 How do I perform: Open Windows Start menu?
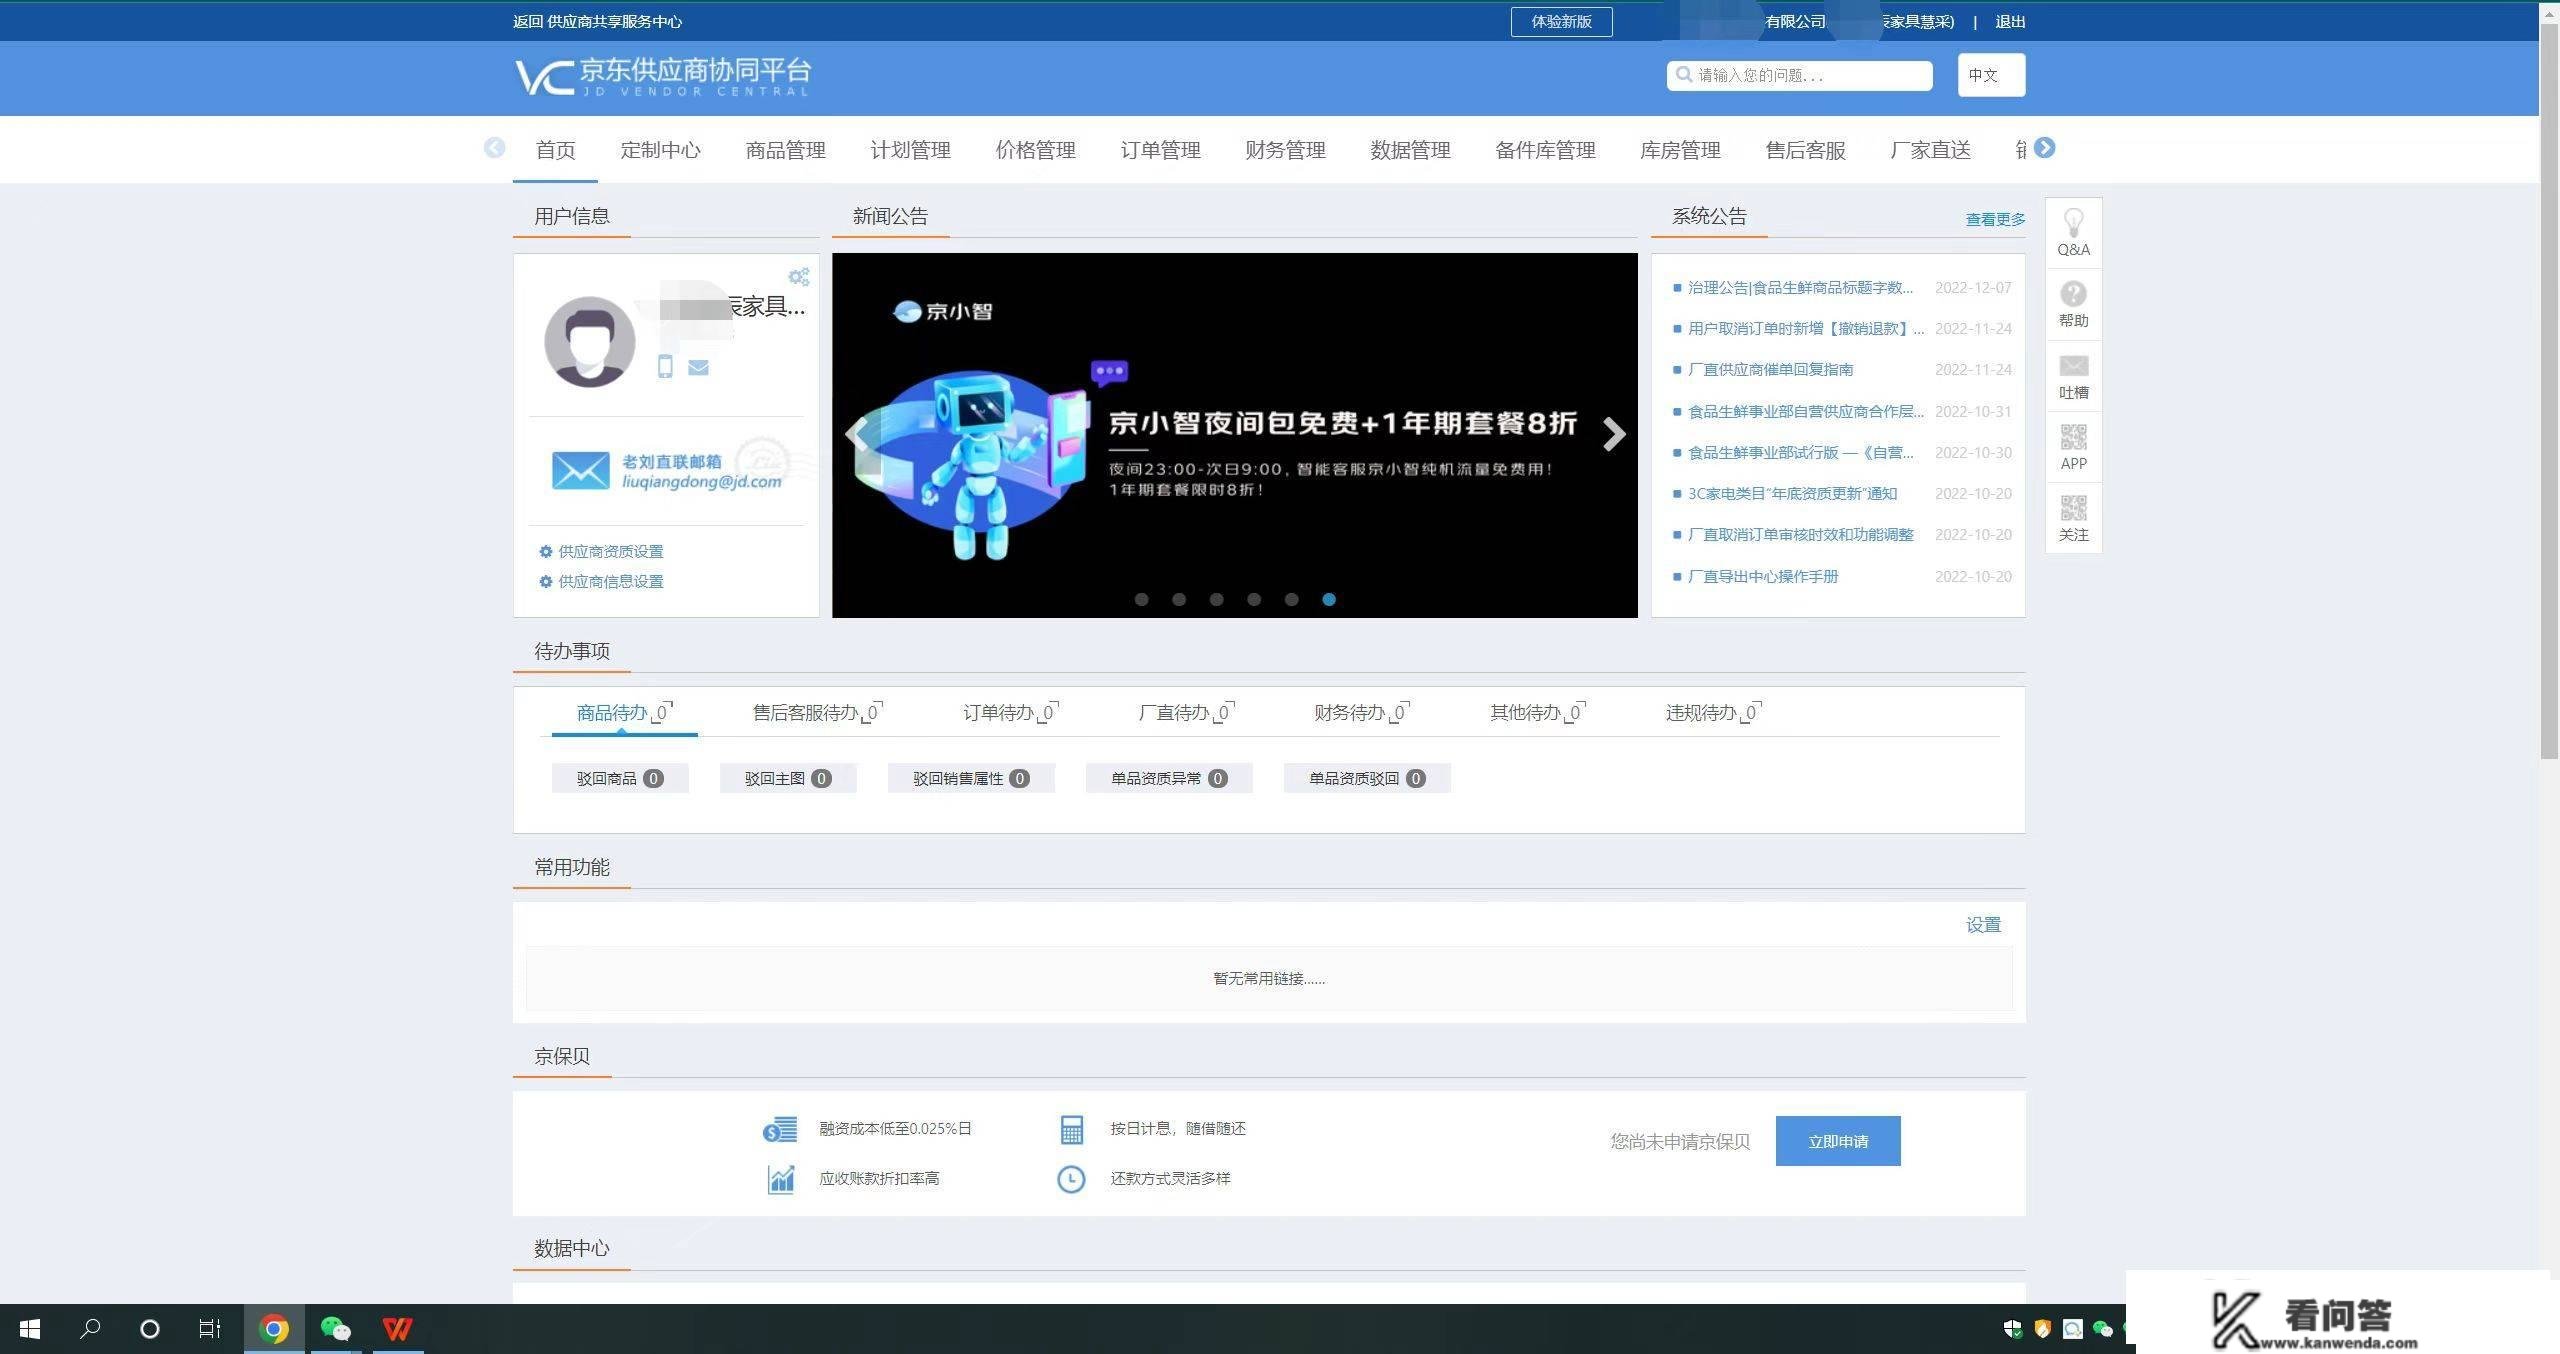(x=30, y=1329)
